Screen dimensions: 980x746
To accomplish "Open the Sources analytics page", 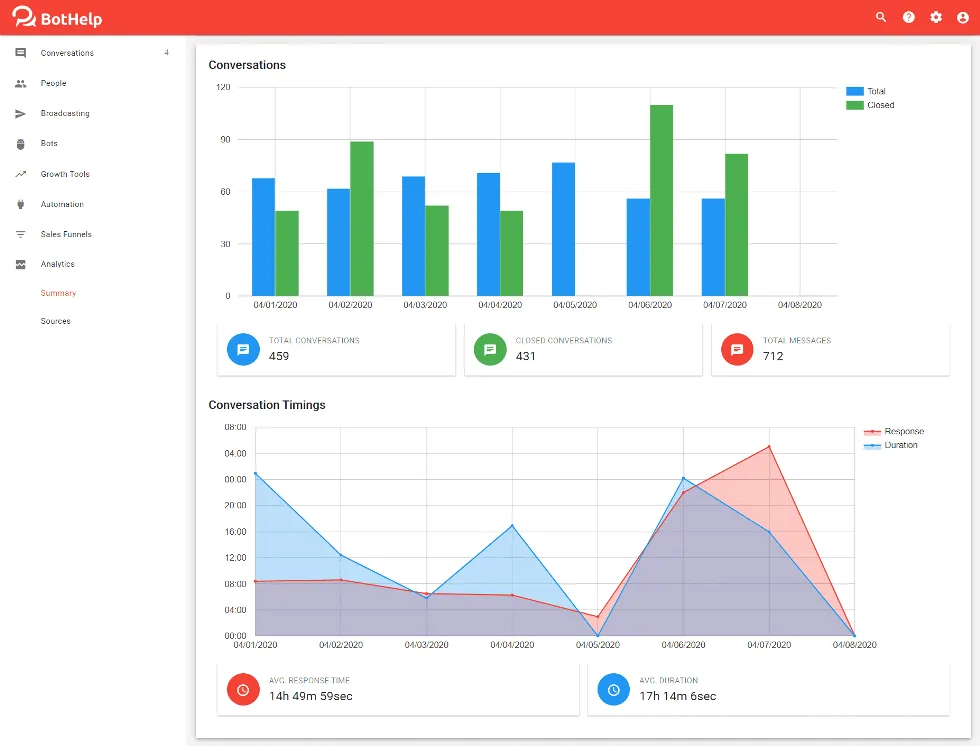I will [56, 321].
